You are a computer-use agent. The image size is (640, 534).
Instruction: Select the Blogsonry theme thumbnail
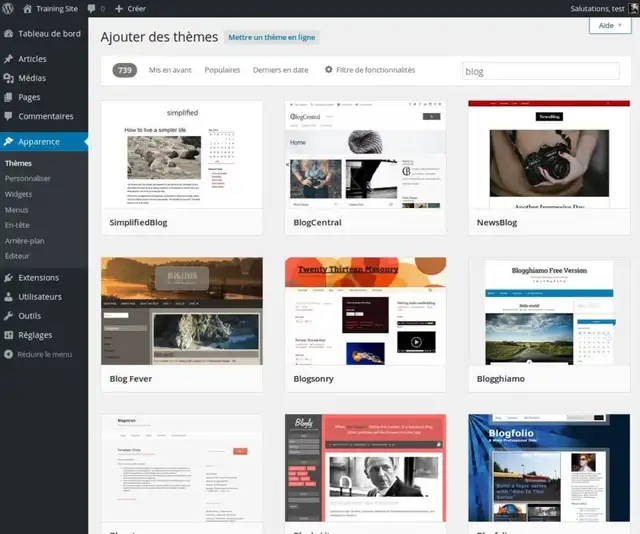[365, 311]
